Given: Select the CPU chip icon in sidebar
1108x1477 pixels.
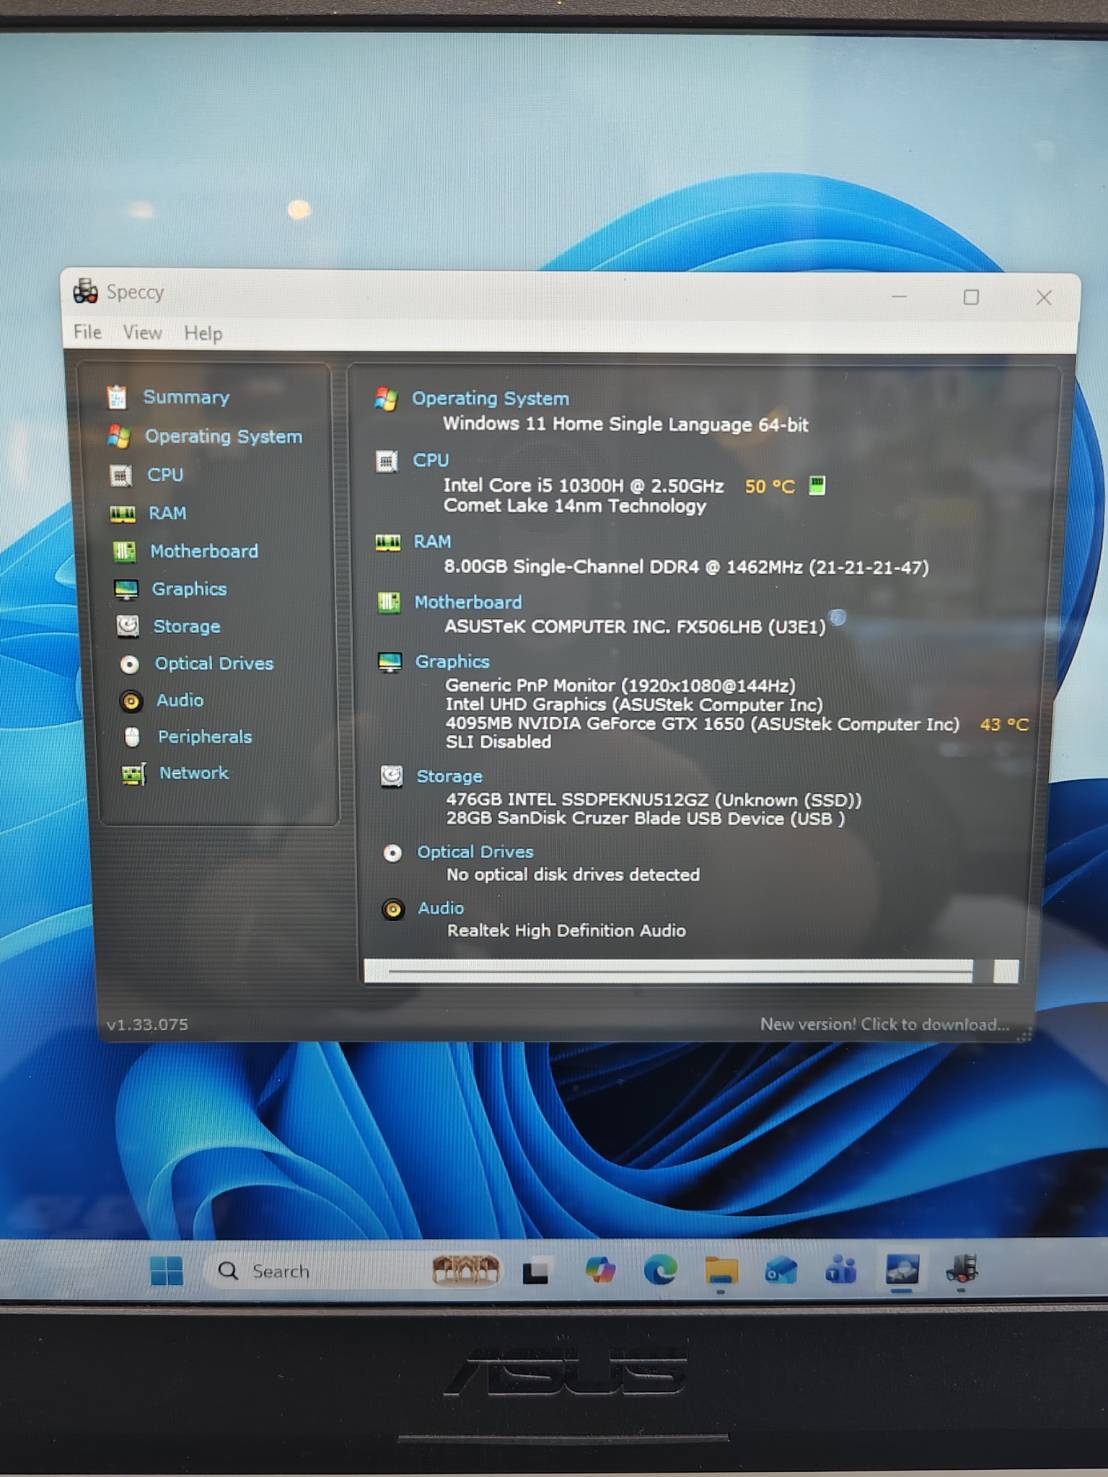Looking at the screenshot, I should click(x=121, y=475).
